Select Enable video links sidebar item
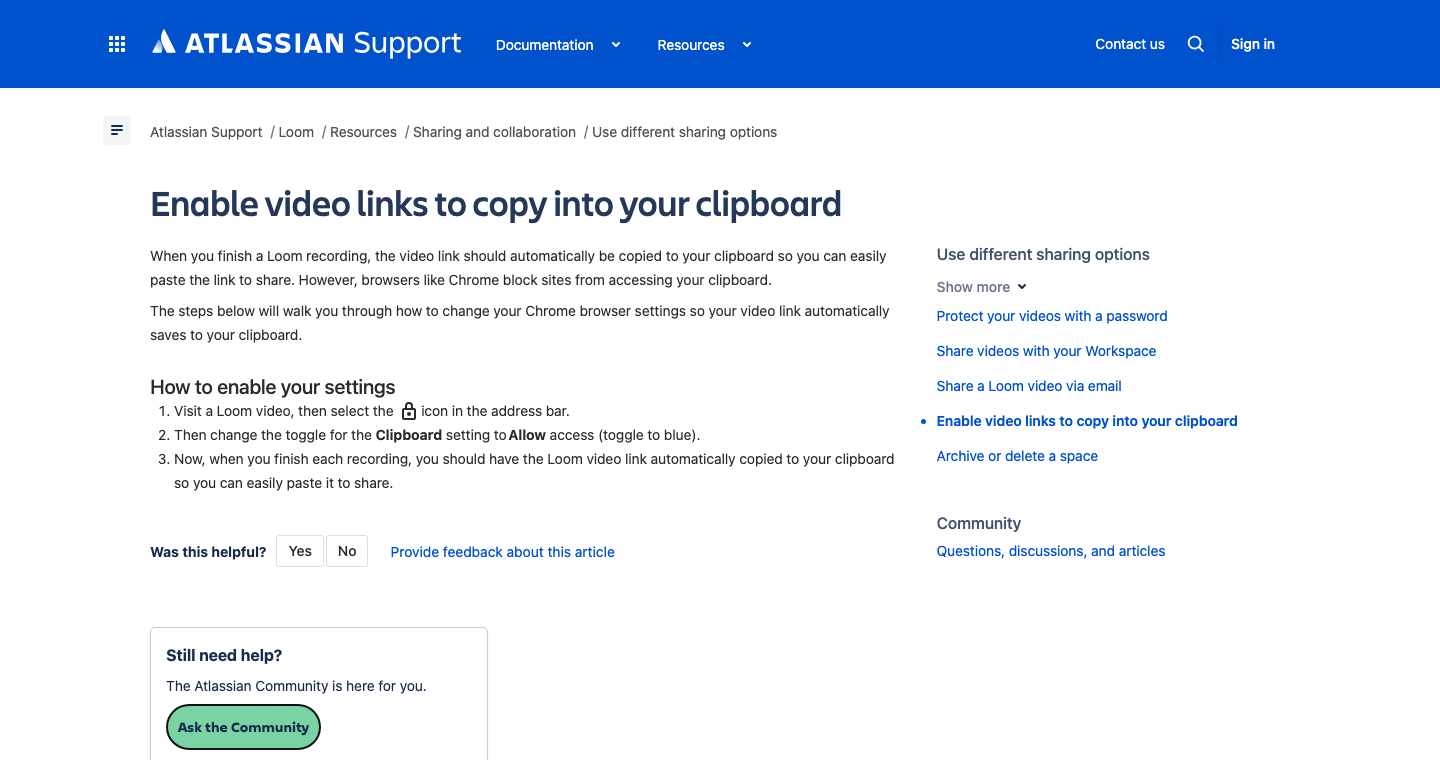 [x=1087, y=421]
